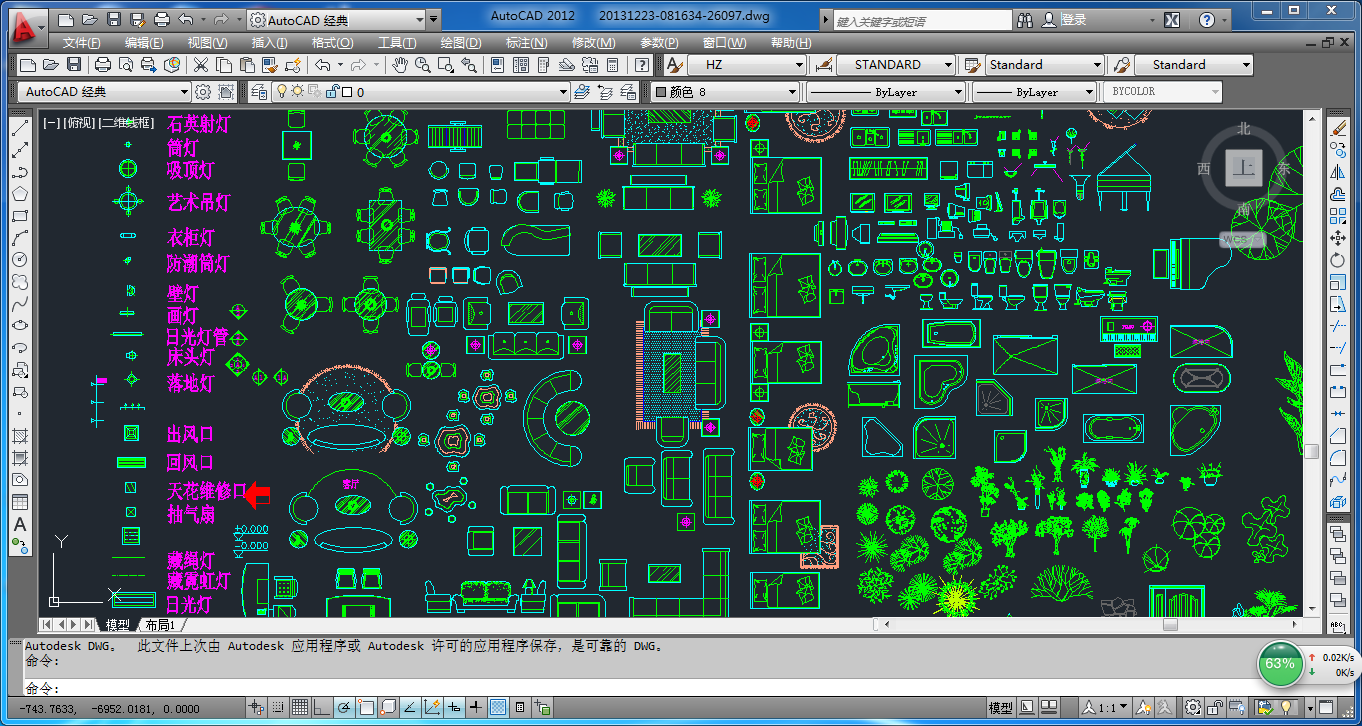Open the 颜色 8 color control dropdown

[724, 92]
